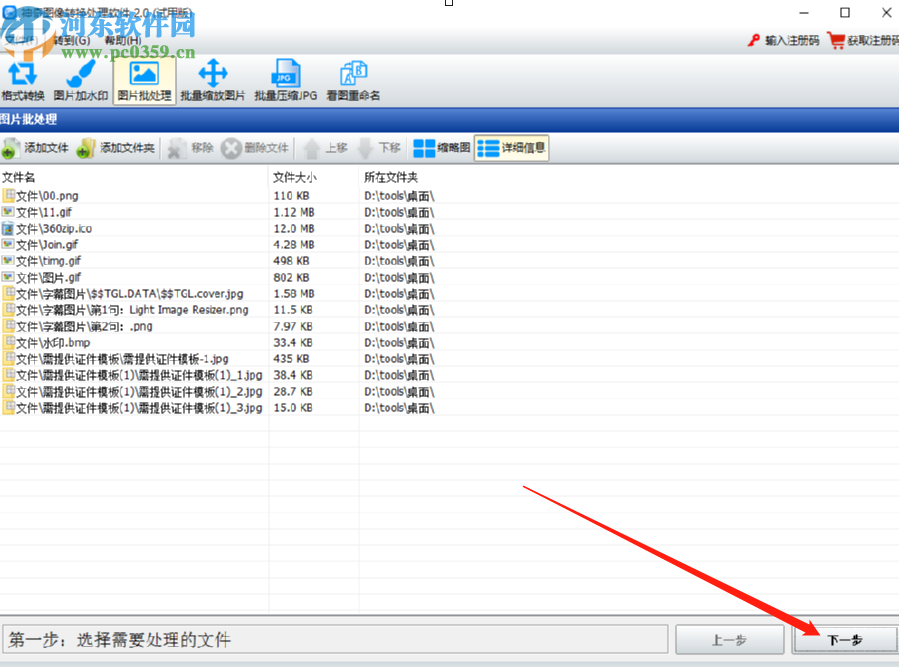
Task: Click the 下一步 next step button
Action: coord(845,639)
